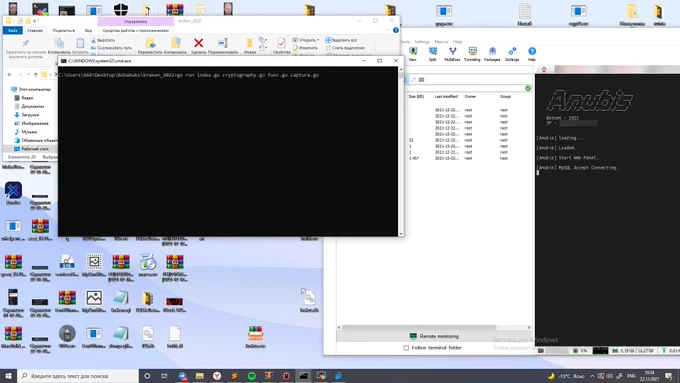Sort by Last modified column header

pos(446,96)
